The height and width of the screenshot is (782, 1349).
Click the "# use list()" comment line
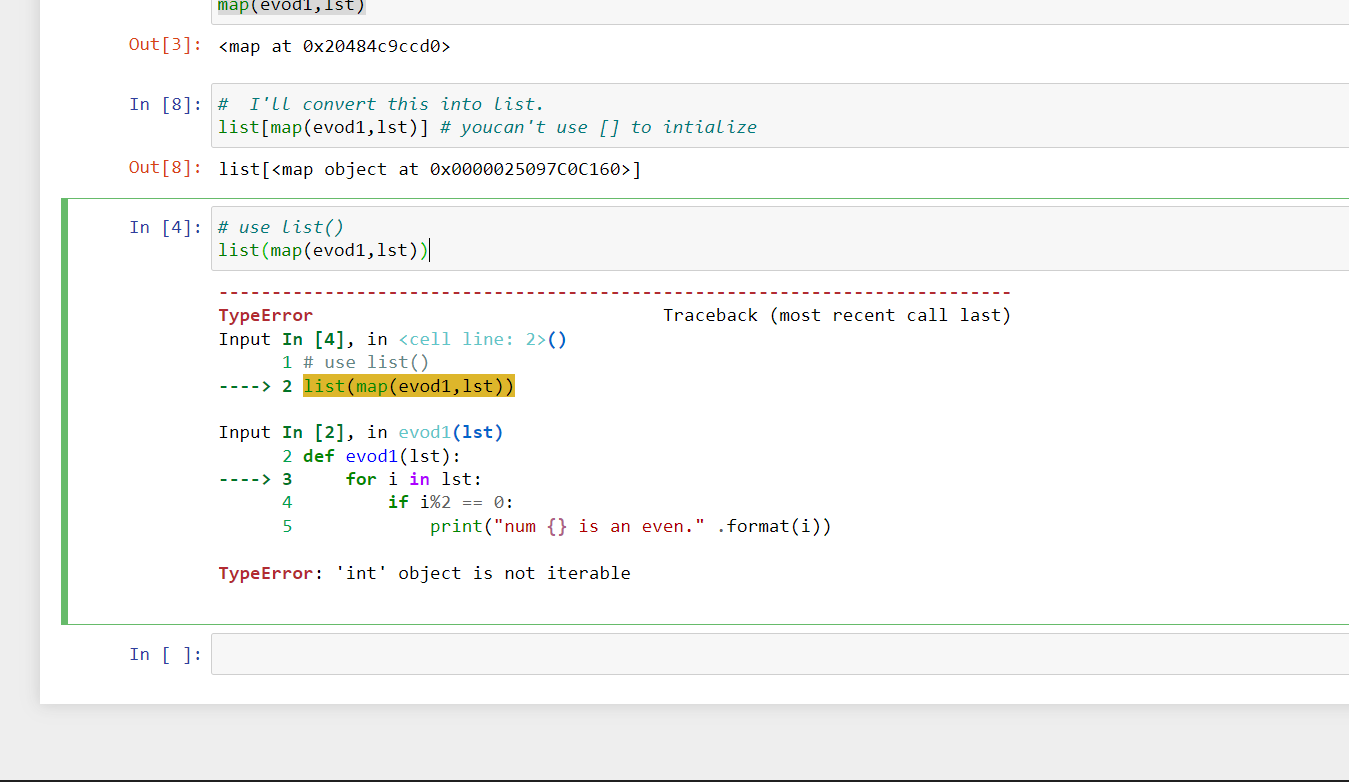(x=280, y=226)
